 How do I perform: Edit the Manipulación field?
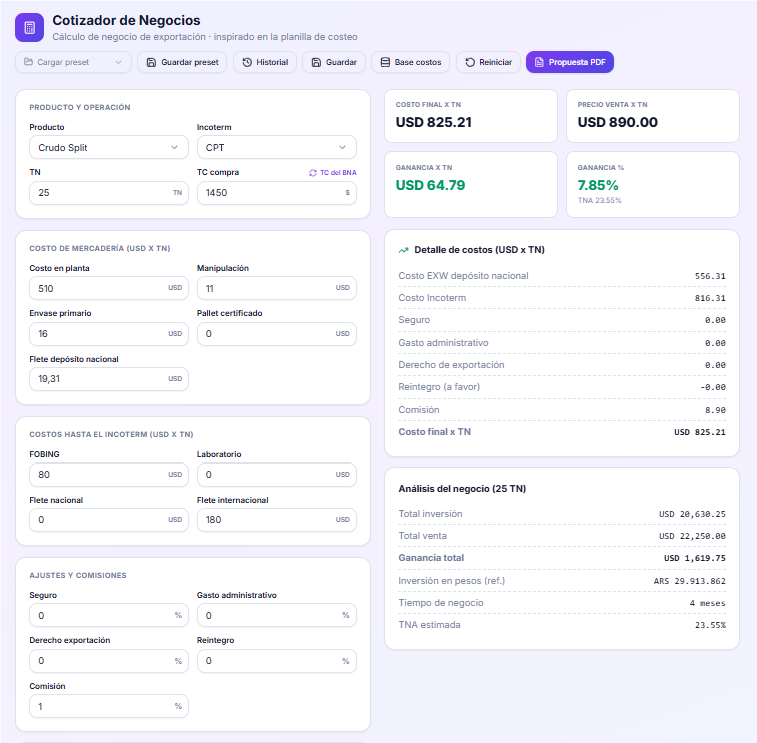click(277, 288)
